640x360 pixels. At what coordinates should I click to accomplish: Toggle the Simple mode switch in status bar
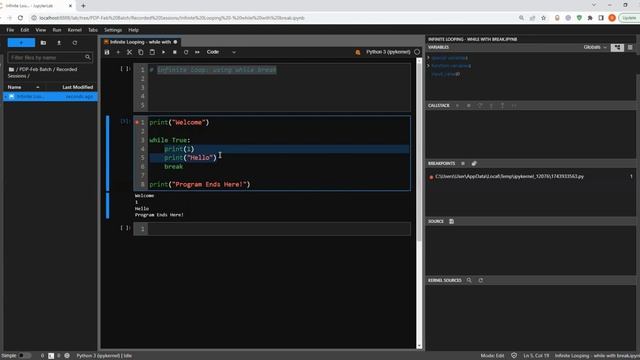(x=24, y=356)
